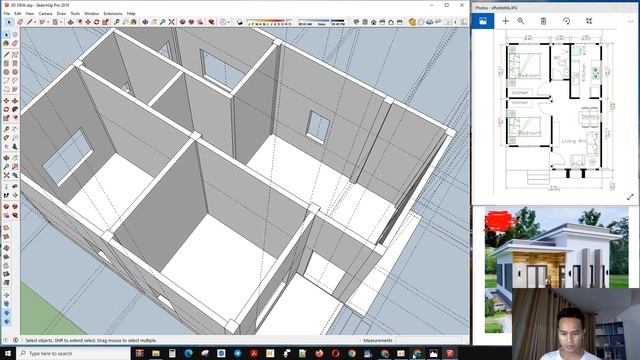This screenshot has height=360, width=640.
Task: Activate Follow Me tool in left palette
Action: [x=15, y=109]
